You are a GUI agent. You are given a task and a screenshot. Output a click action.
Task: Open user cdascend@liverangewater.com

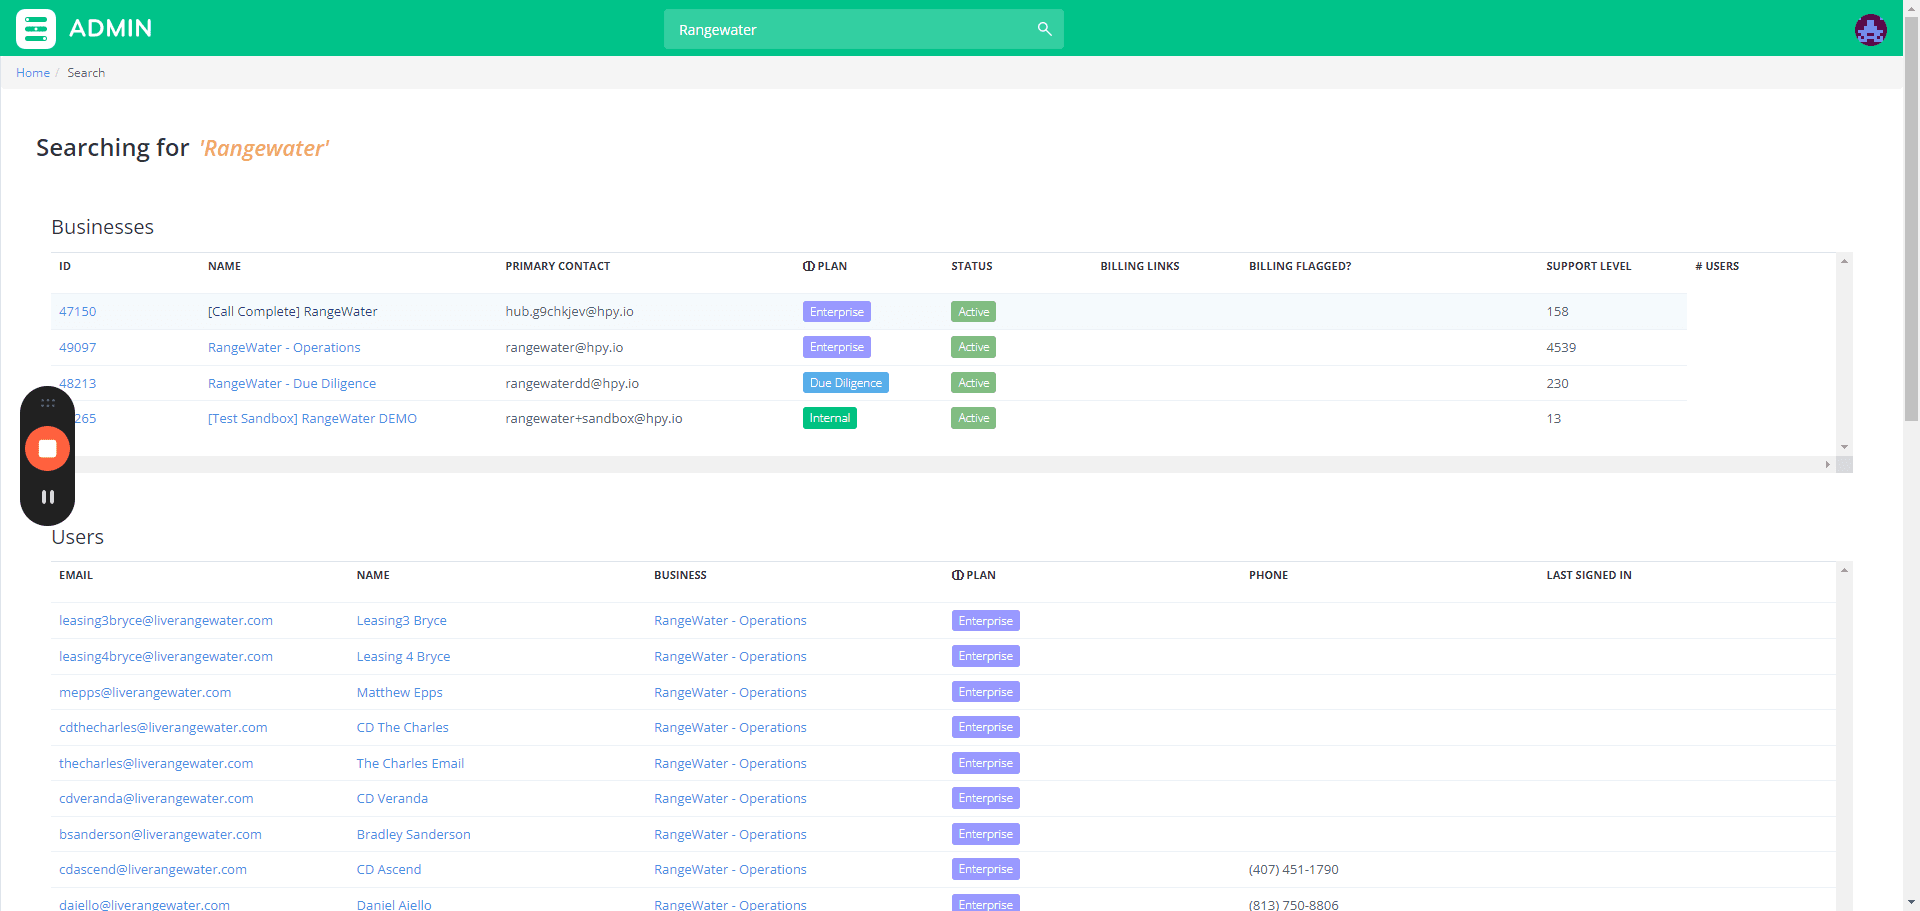pyautogui.click(x=153, y=870)
